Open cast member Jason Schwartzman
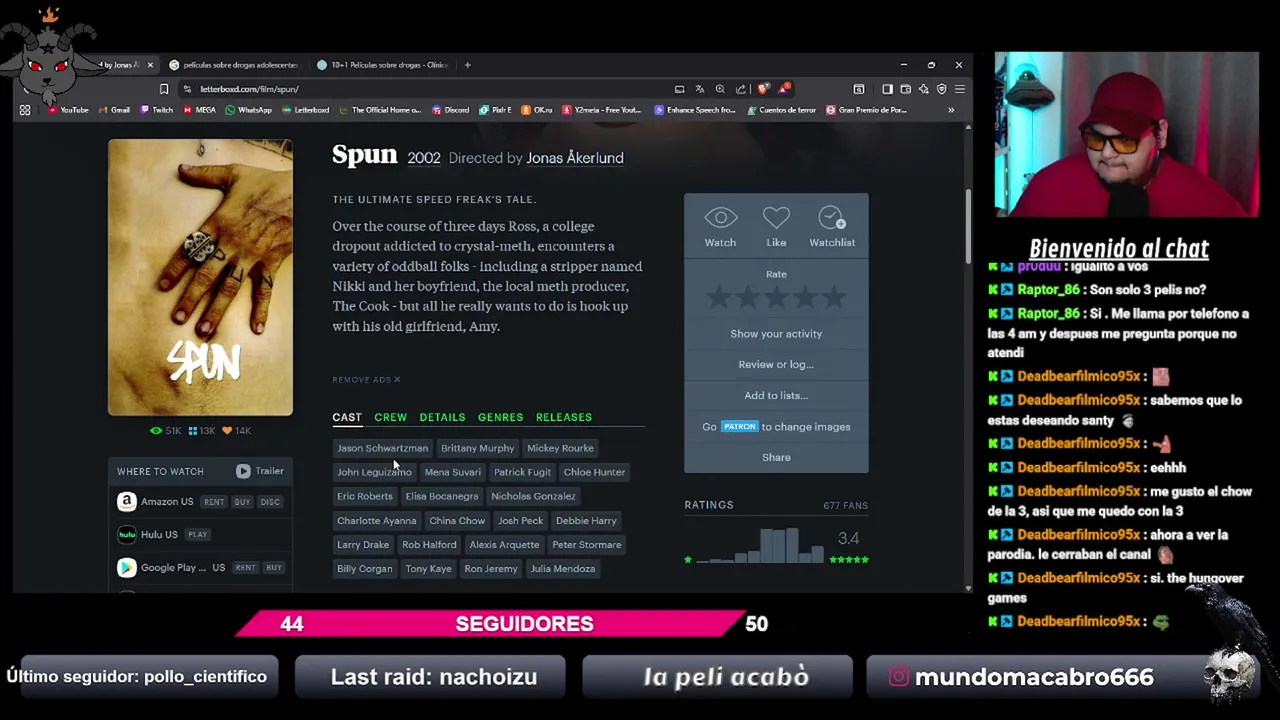1280x720 pixels. coord(382,448)
